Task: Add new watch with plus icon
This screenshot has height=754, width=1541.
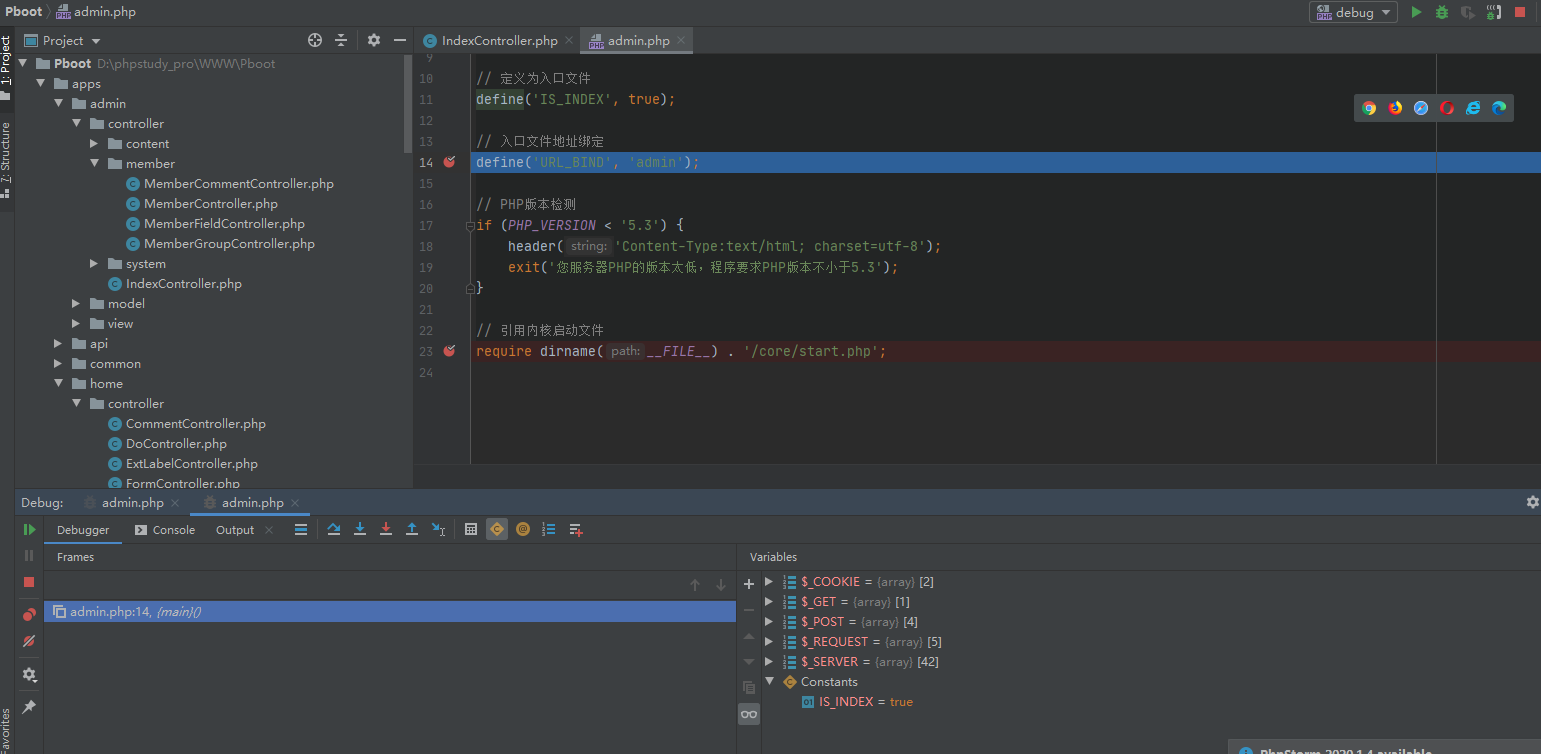Action: [x=749, y=583]
